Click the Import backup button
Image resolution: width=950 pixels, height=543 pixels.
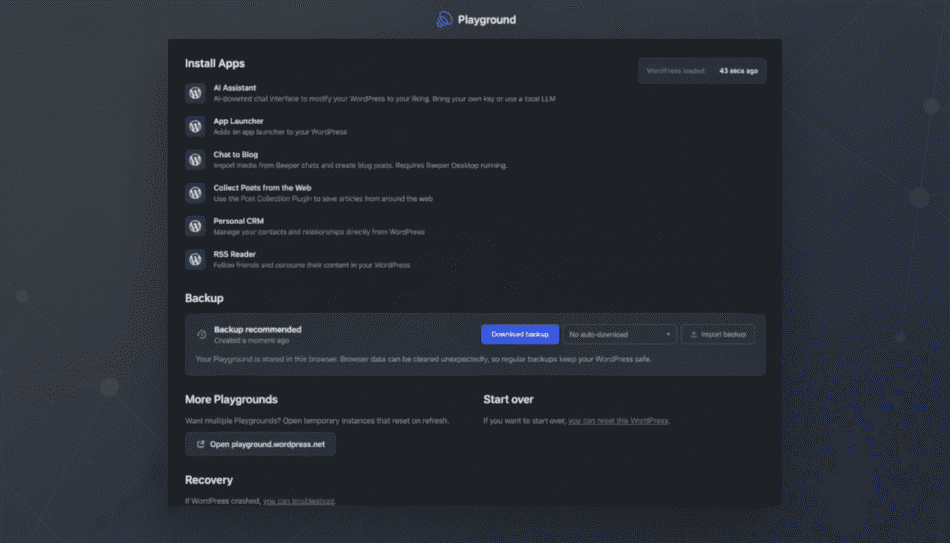tap(717, 334)
